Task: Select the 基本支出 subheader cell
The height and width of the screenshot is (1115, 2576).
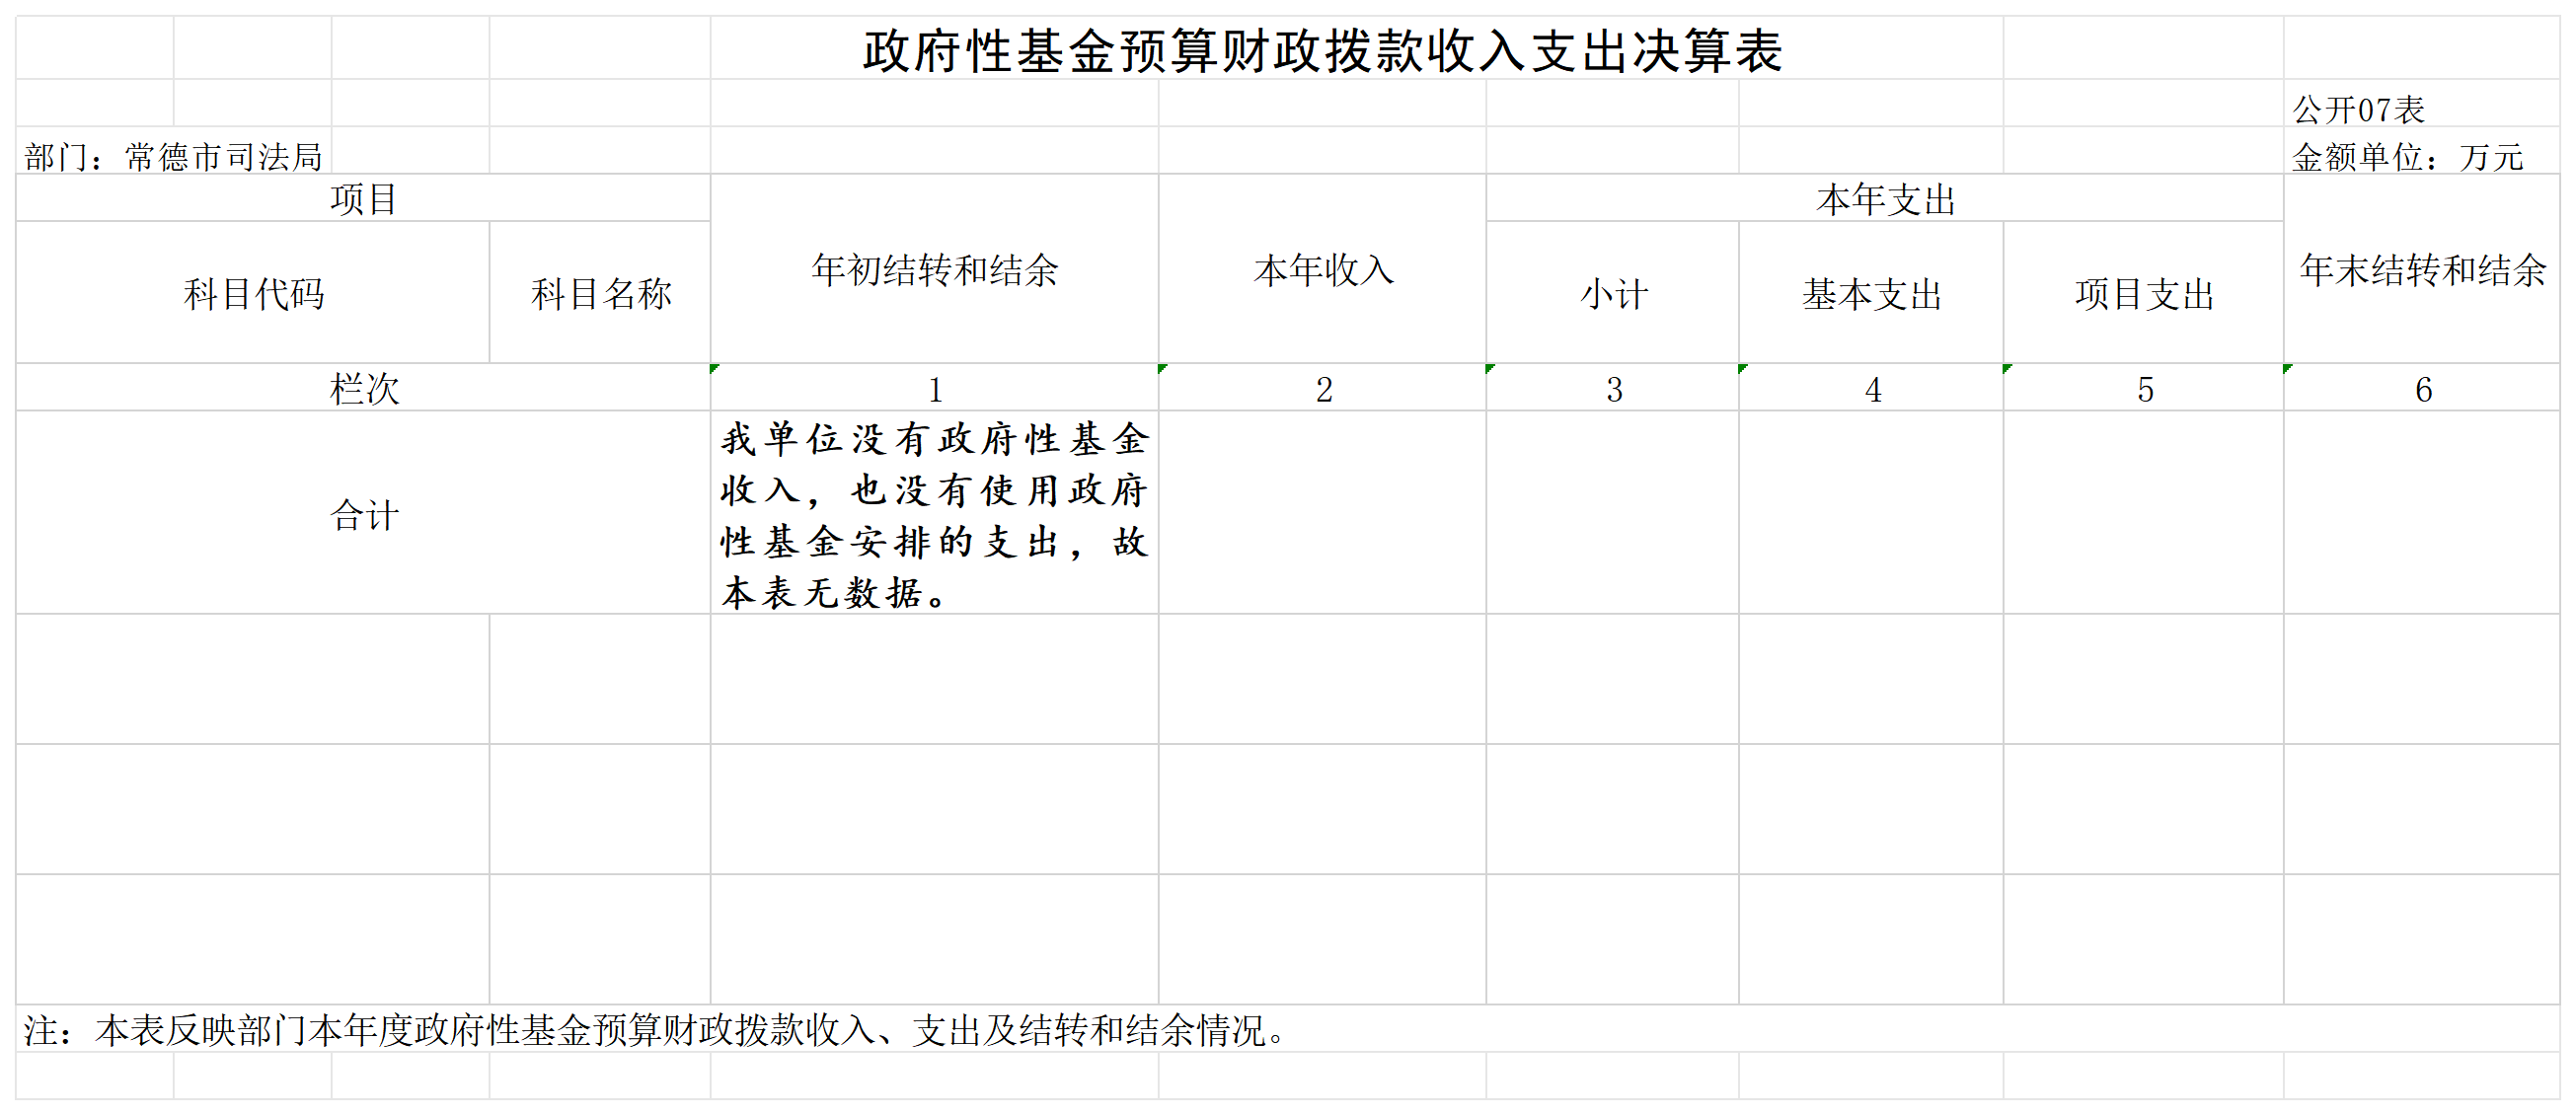Action: [1871, 293]
